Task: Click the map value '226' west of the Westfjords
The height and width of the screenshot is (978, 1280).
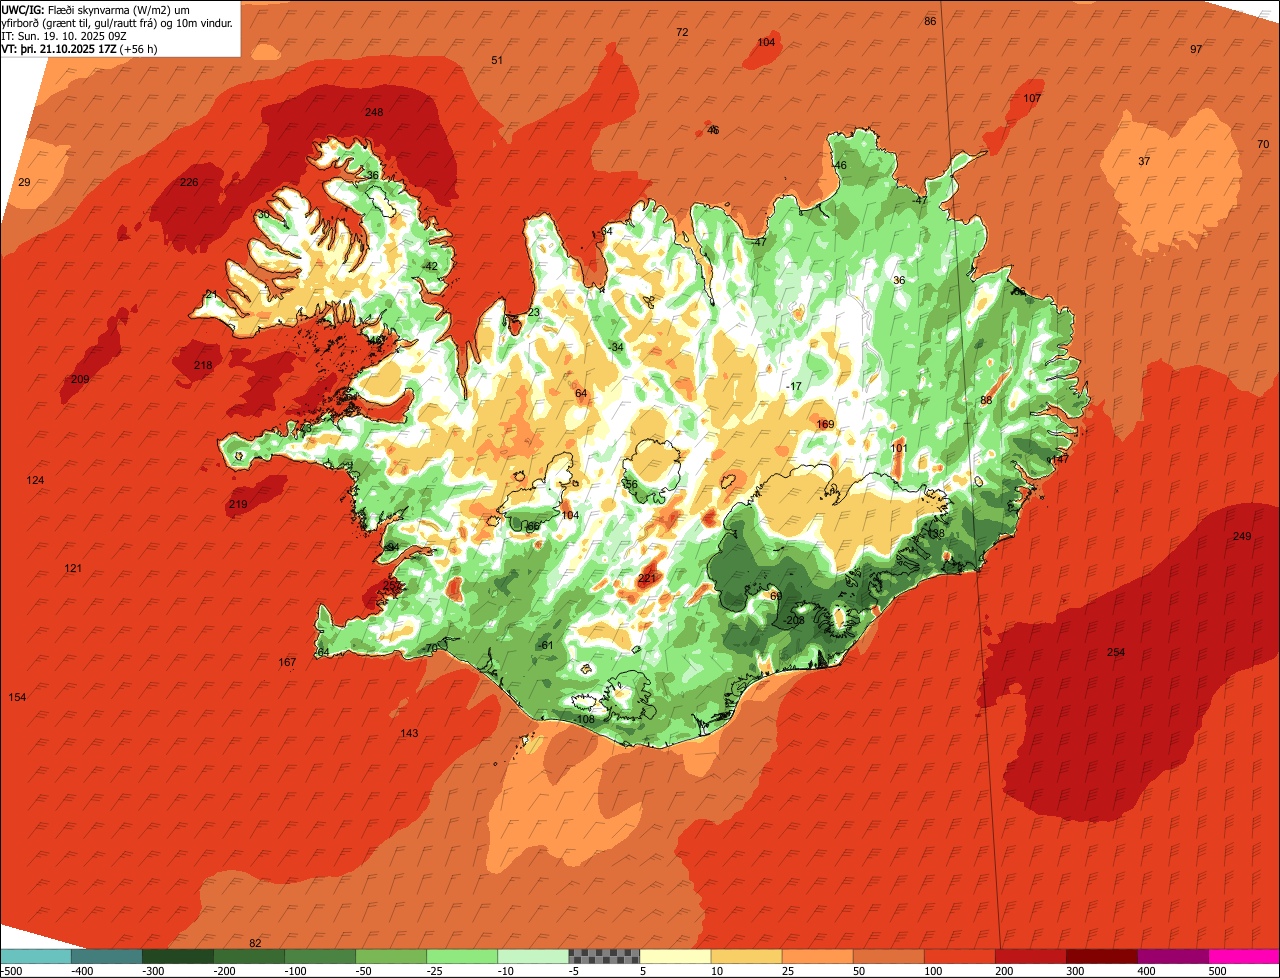Action: click(189, 182)
